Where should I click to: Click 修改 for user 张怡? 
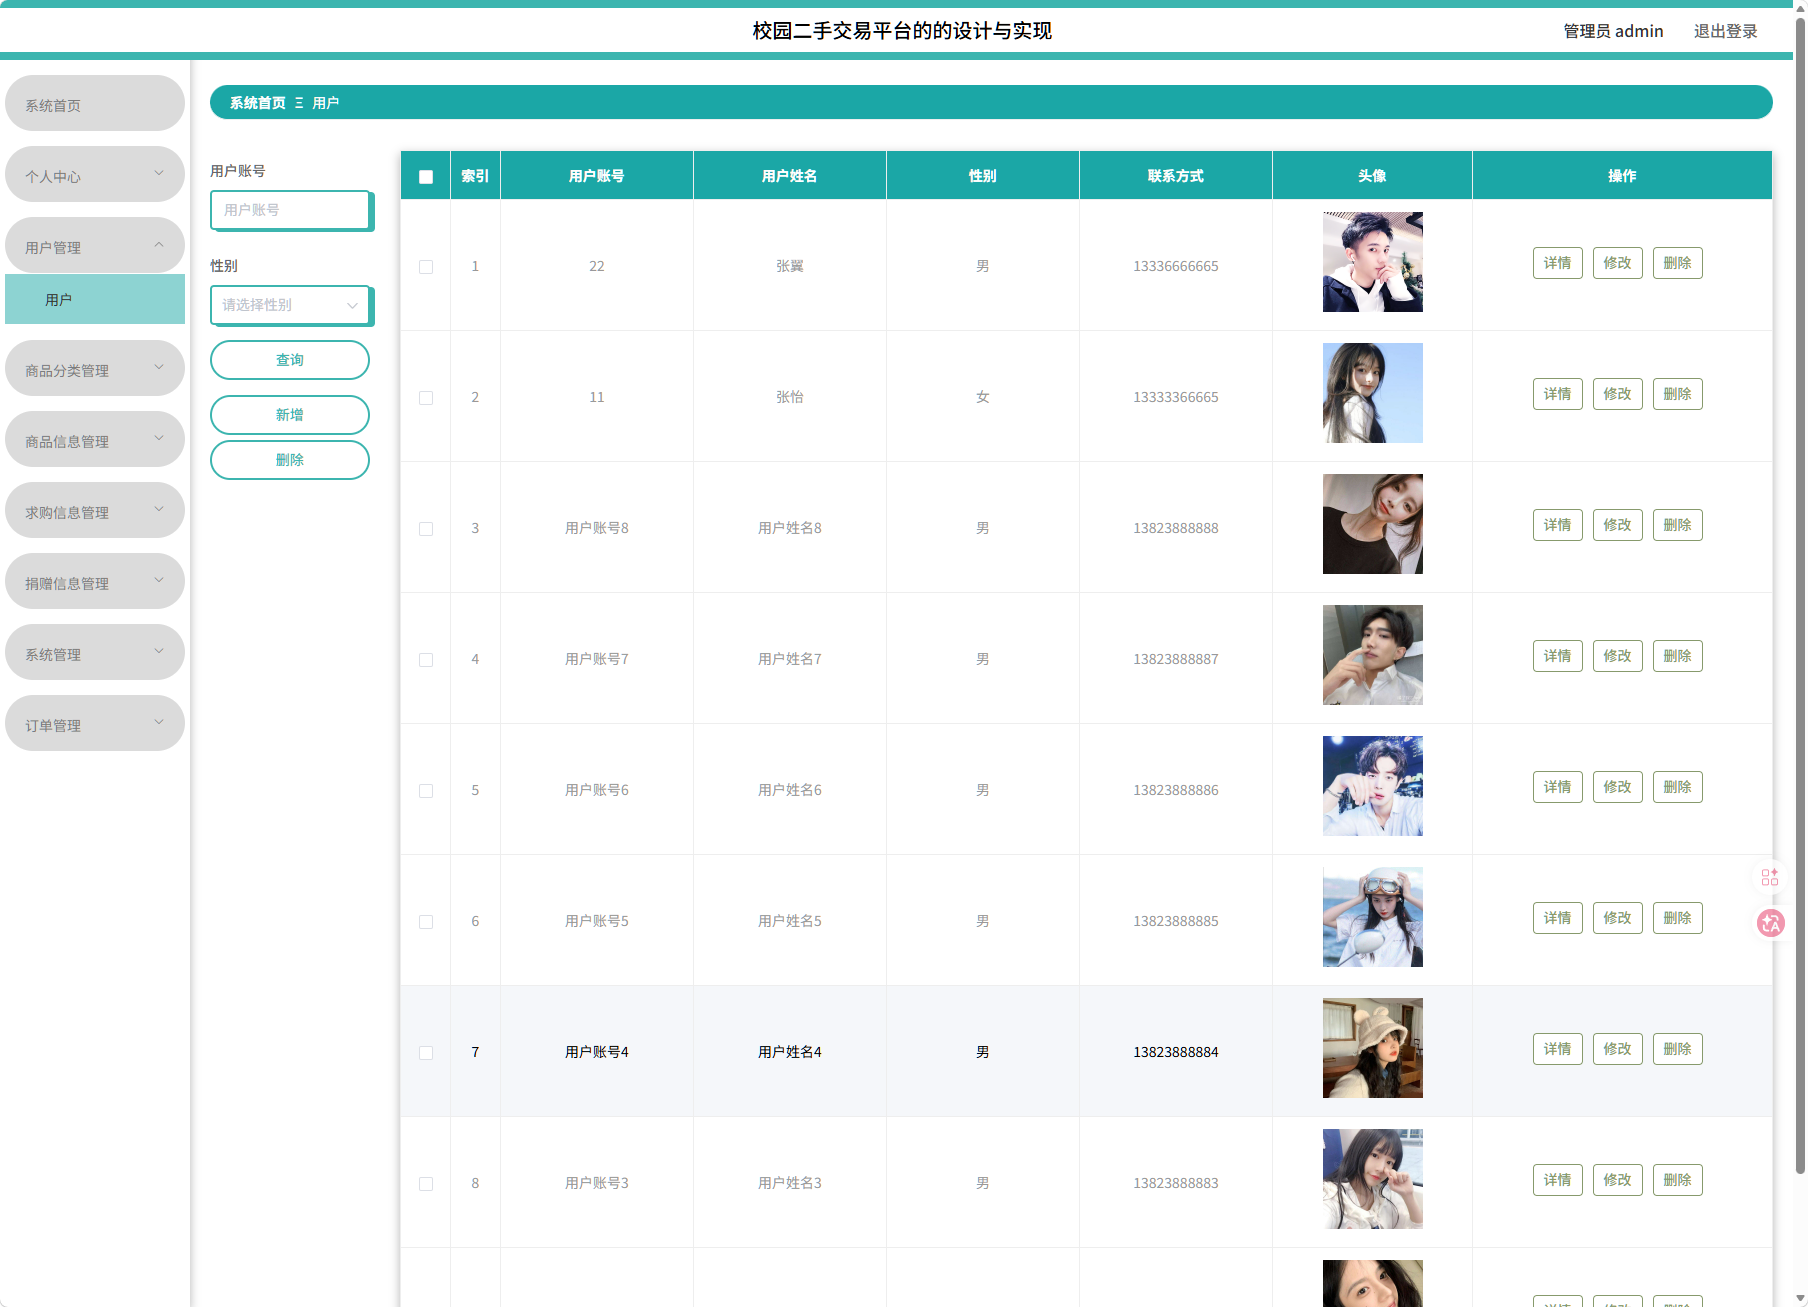(x=1618, y=394)
